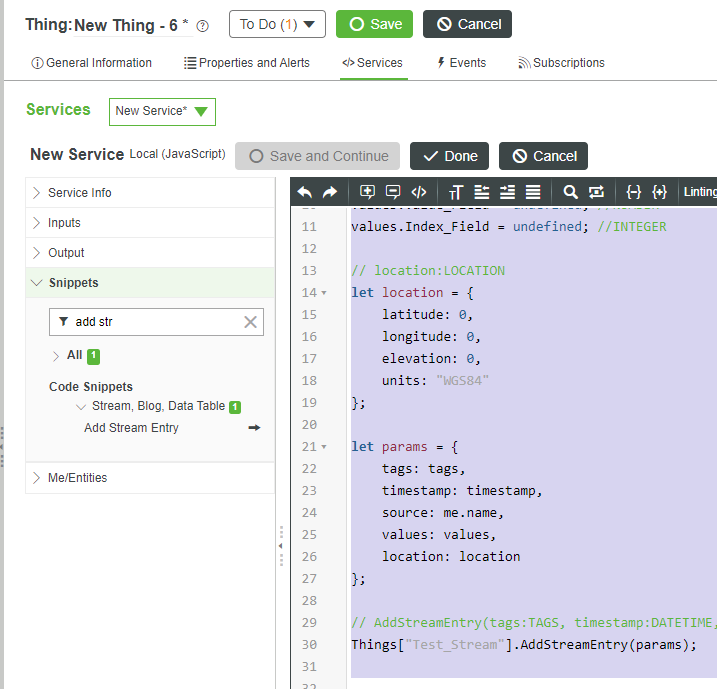Click the add comment icon
The width and height of the screenshot is (717, 689).
click(x=367, y=192)
